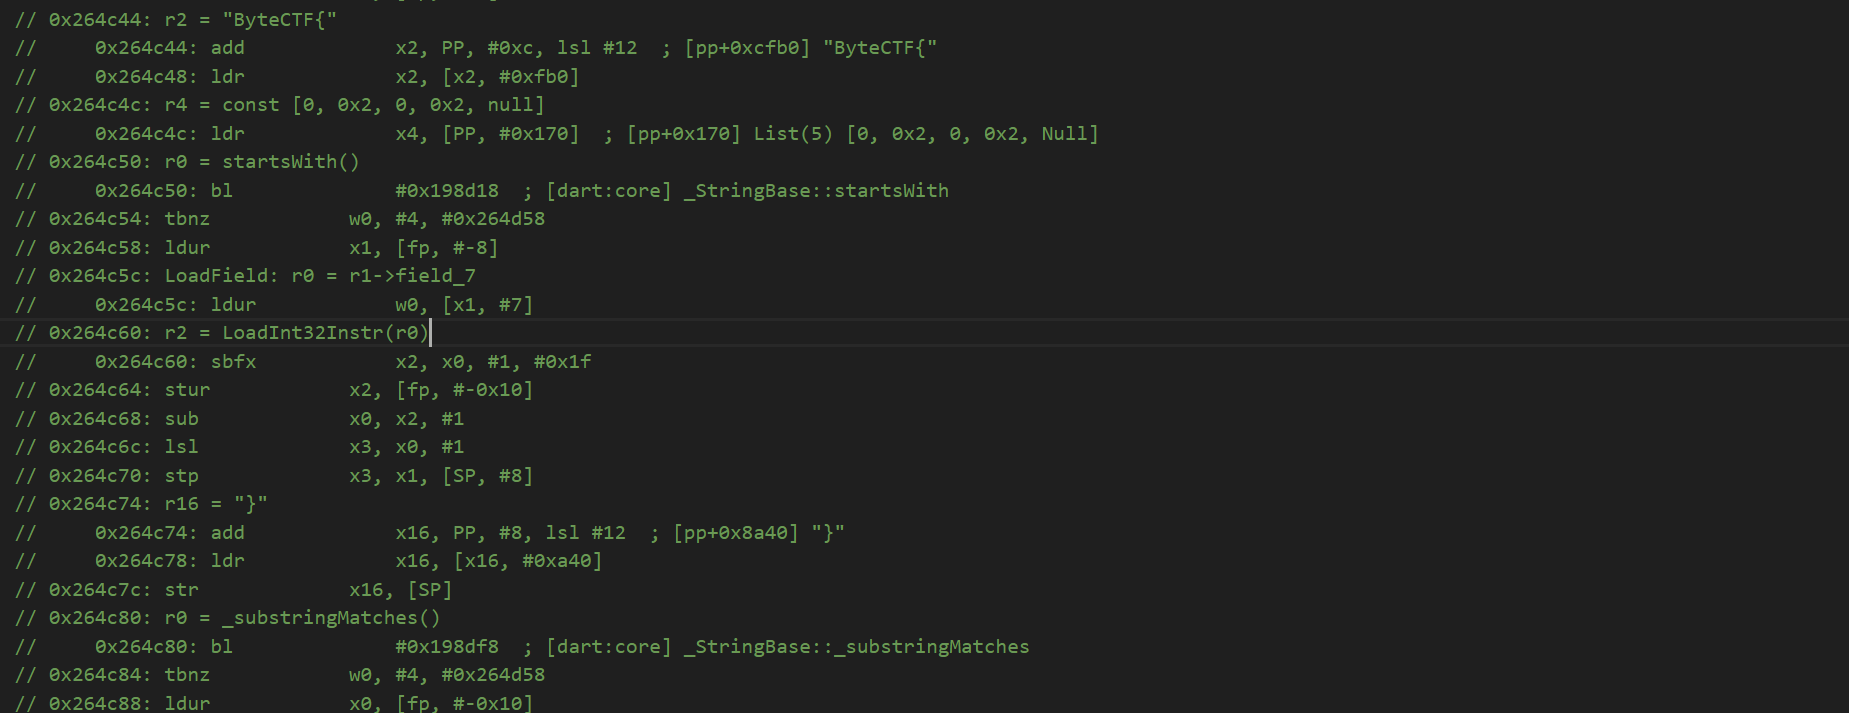Click the sbfx instruction mnemonic
Image resolution: width=1849 pixels, height=713 pixels.
tap(233, 362)
